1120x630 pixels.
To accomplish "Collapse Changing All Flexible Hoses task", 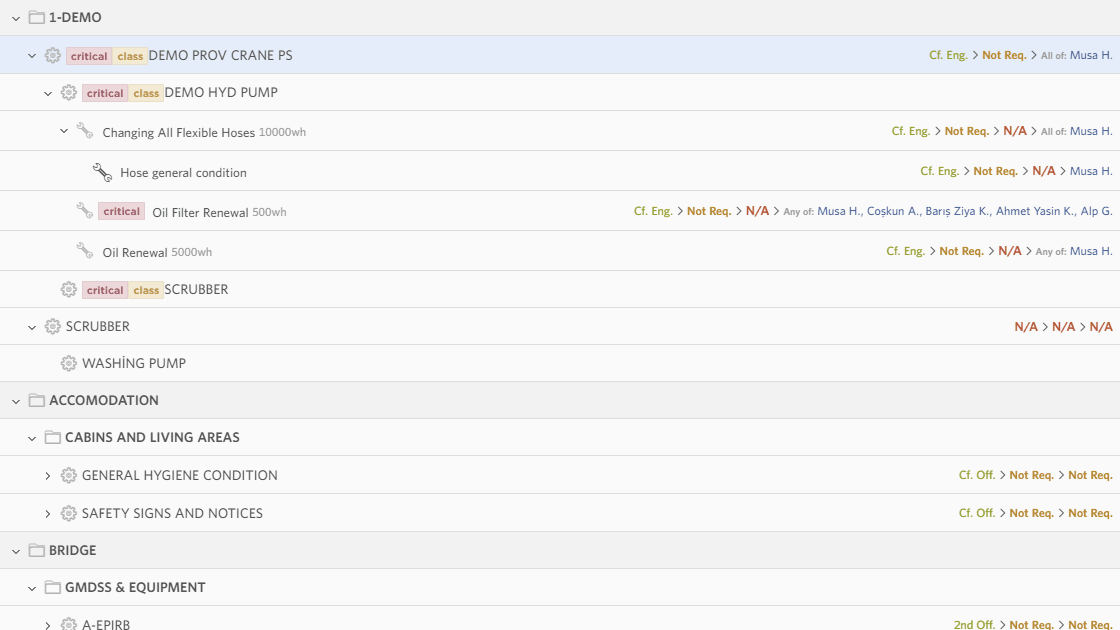I will [x=64, y=131].
